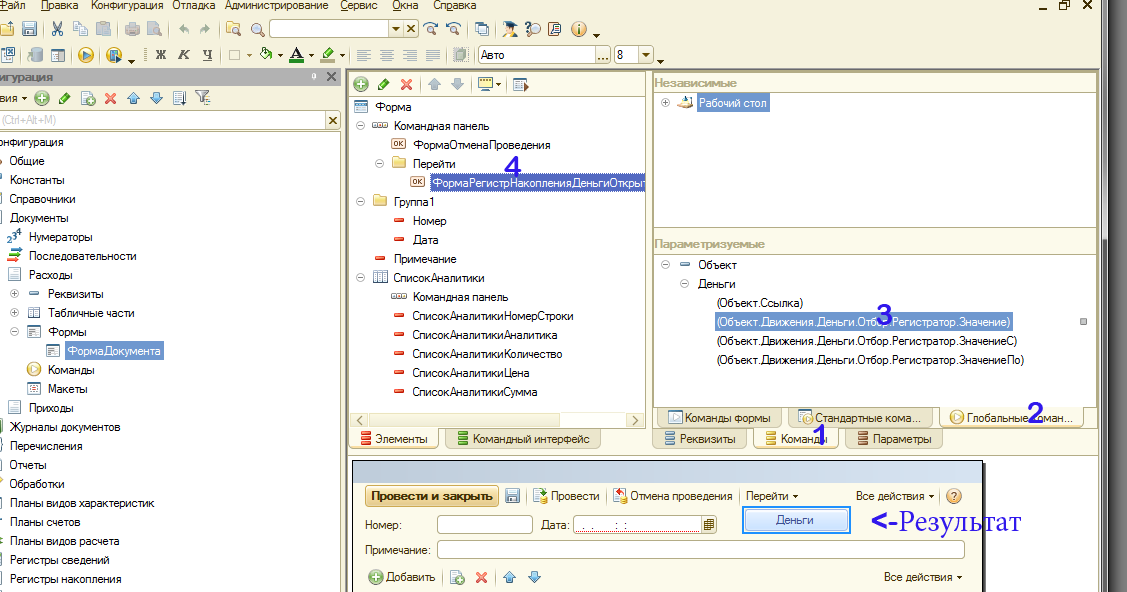Delete the selected form element with the red X
The image size is (1127, 592).
pyautogui.click(x=406, y=84)
